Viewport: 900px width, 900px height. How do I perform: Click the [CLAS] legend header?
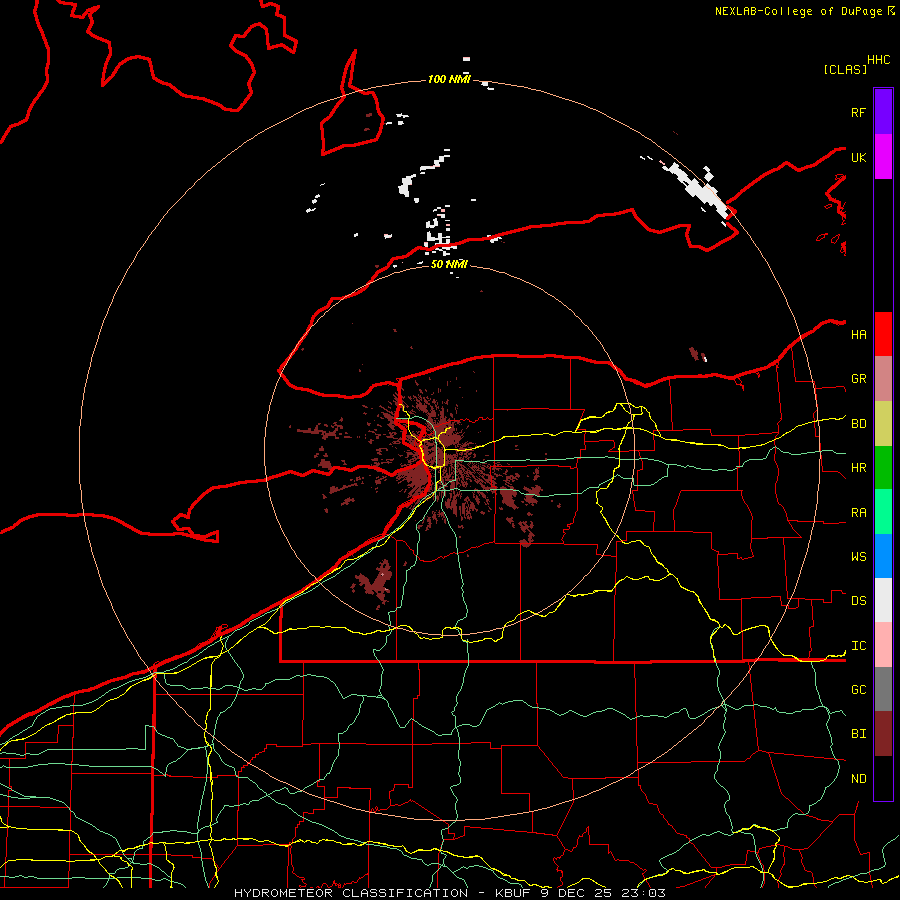pyautogui.click(x=845, y=69)
